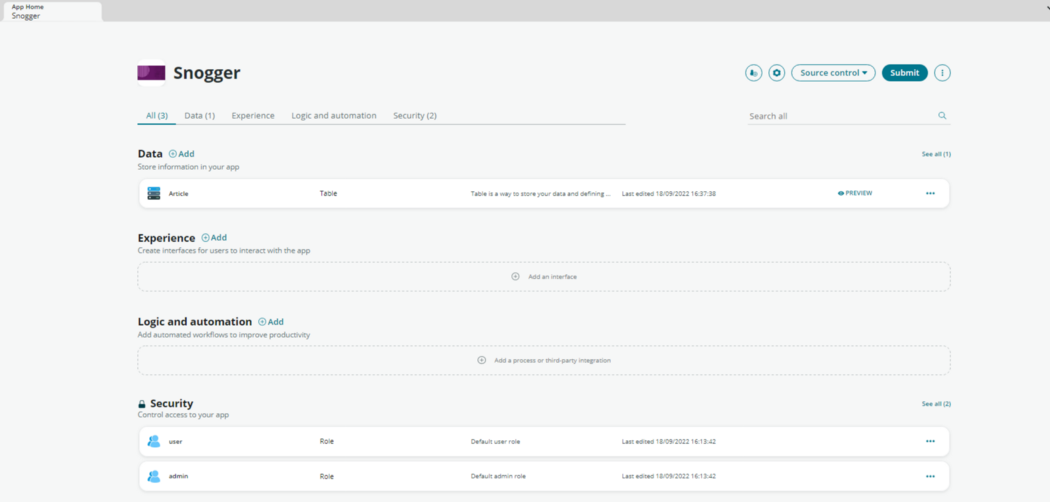Open the vertical three-dot menu beside Submit
This screenshot has height=502, width=1050.
tap(942, 73)
